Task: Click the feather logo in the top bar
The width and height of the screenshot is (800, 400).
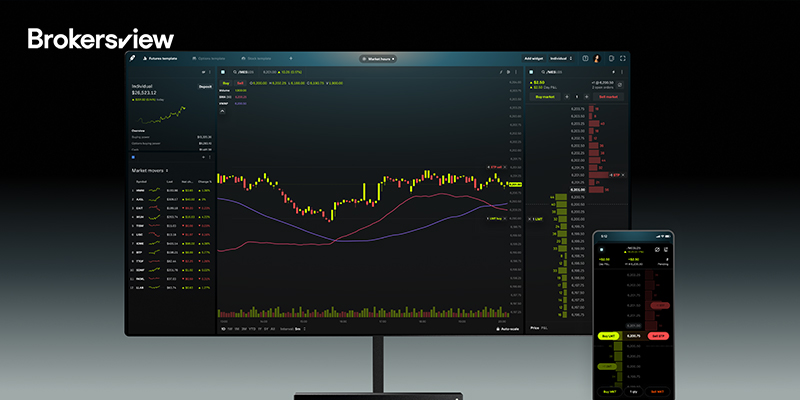Action: (133, 59)
